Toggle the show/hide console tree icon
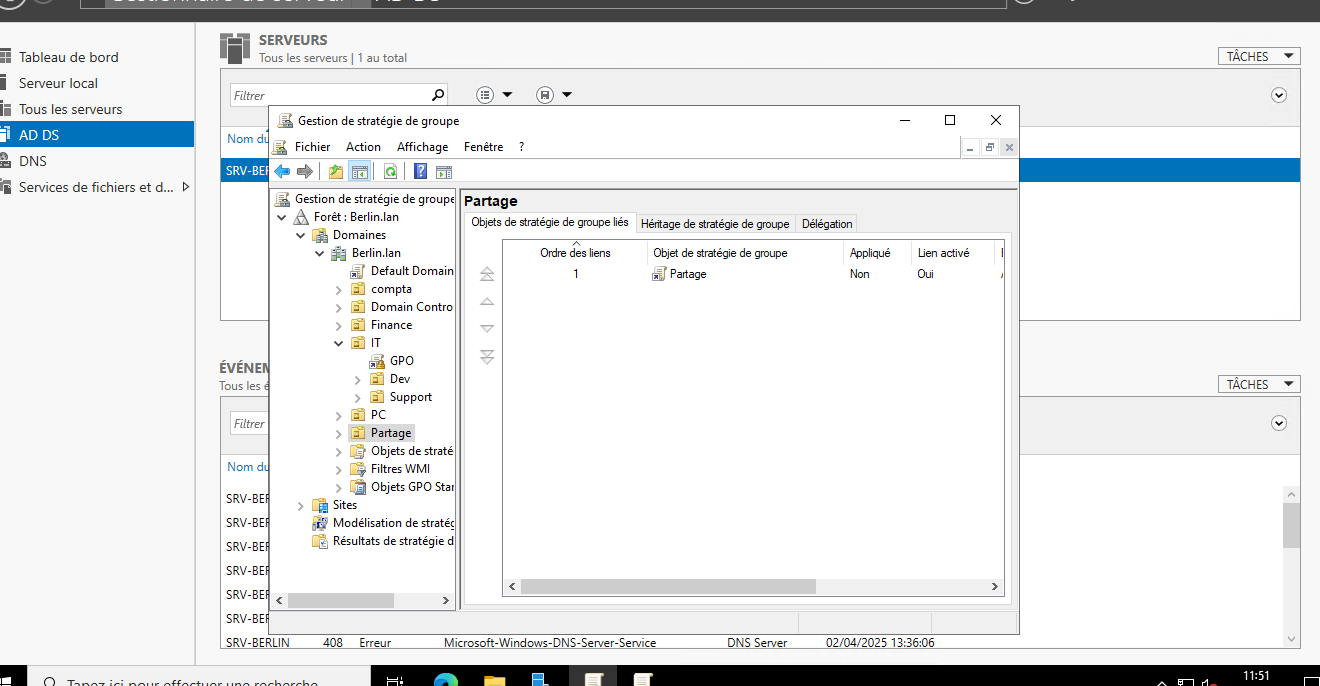The width and height of the screenshot is (1320, 686). 360,172
